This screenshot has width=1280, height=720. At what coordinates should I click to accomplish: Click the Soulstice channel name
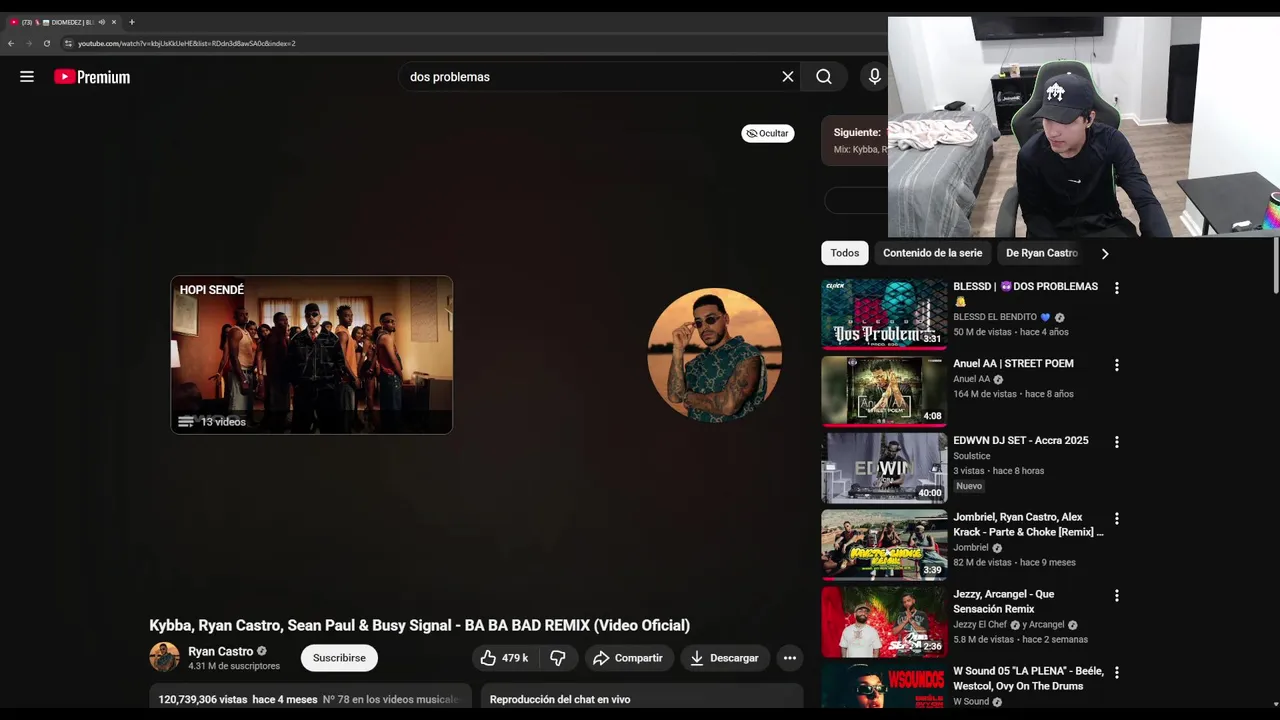972,456
